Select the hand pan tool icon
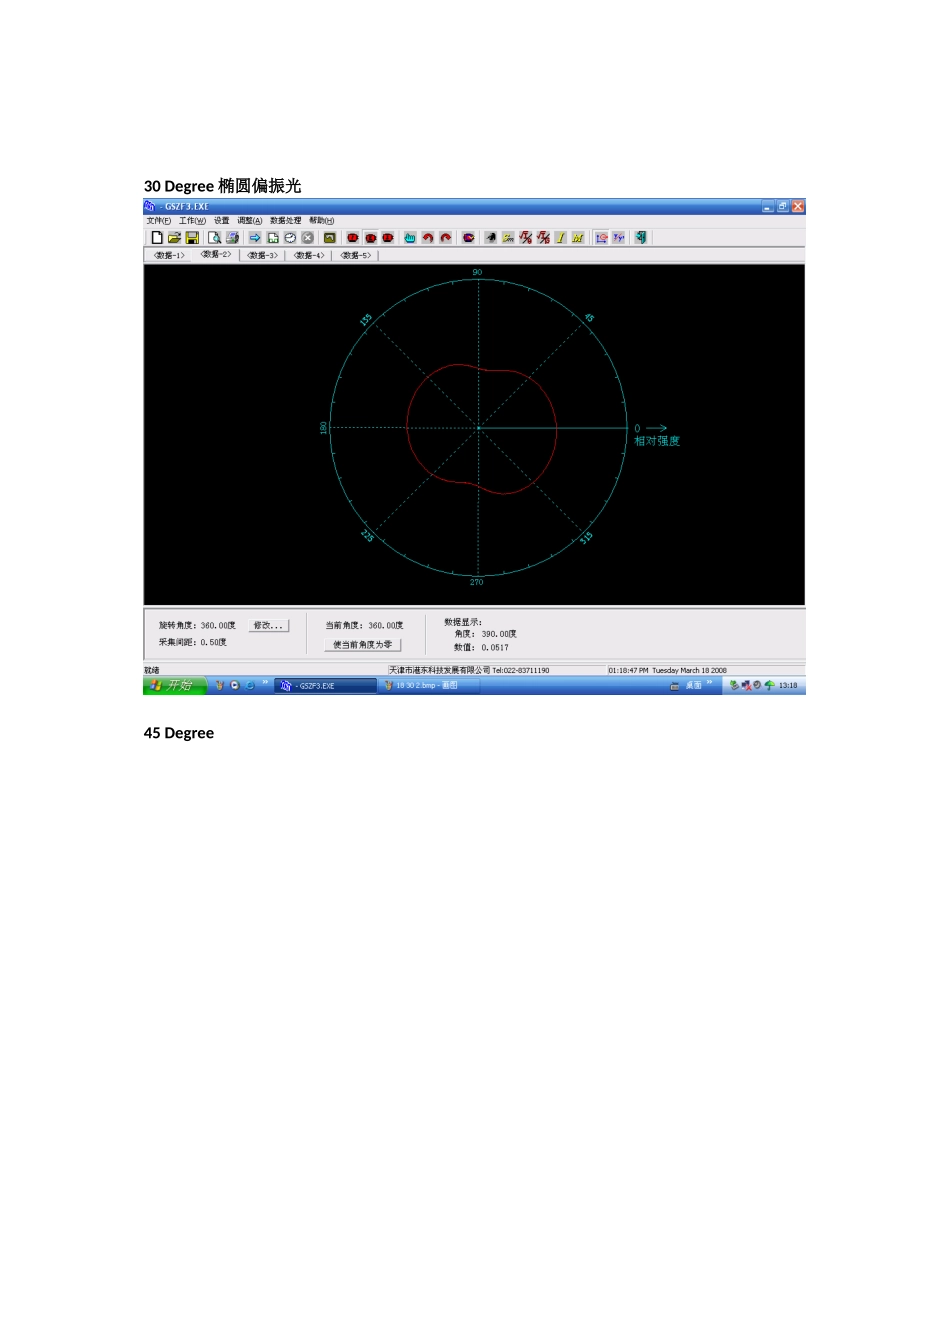The width and height of the screenshot is (950, 1344). 409,237
